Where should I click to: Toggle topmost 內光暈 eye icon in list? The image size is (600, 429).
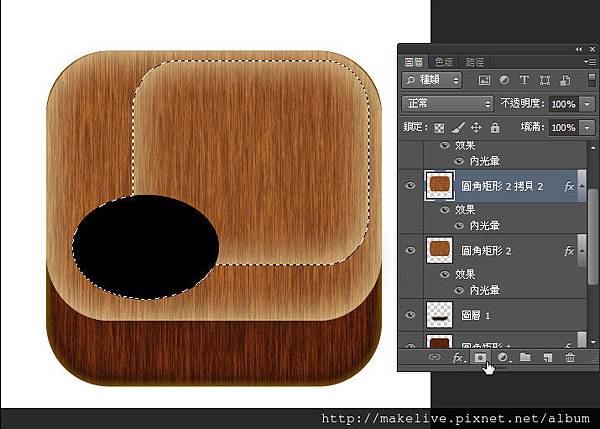click(x=459, y=161)
